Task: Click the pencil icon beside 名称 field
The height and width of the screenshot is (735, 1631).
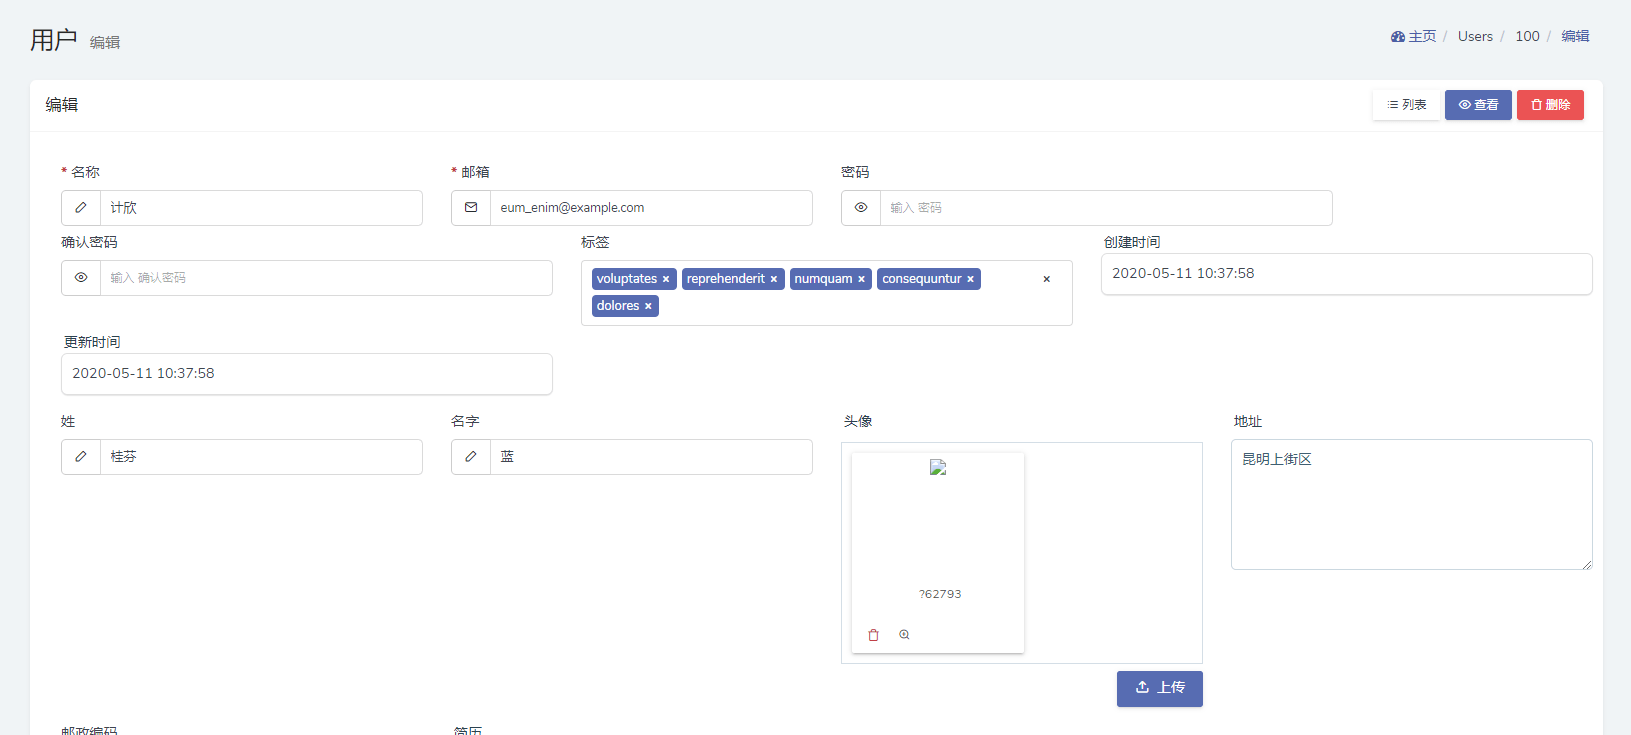Action: (x=81, y=208)
